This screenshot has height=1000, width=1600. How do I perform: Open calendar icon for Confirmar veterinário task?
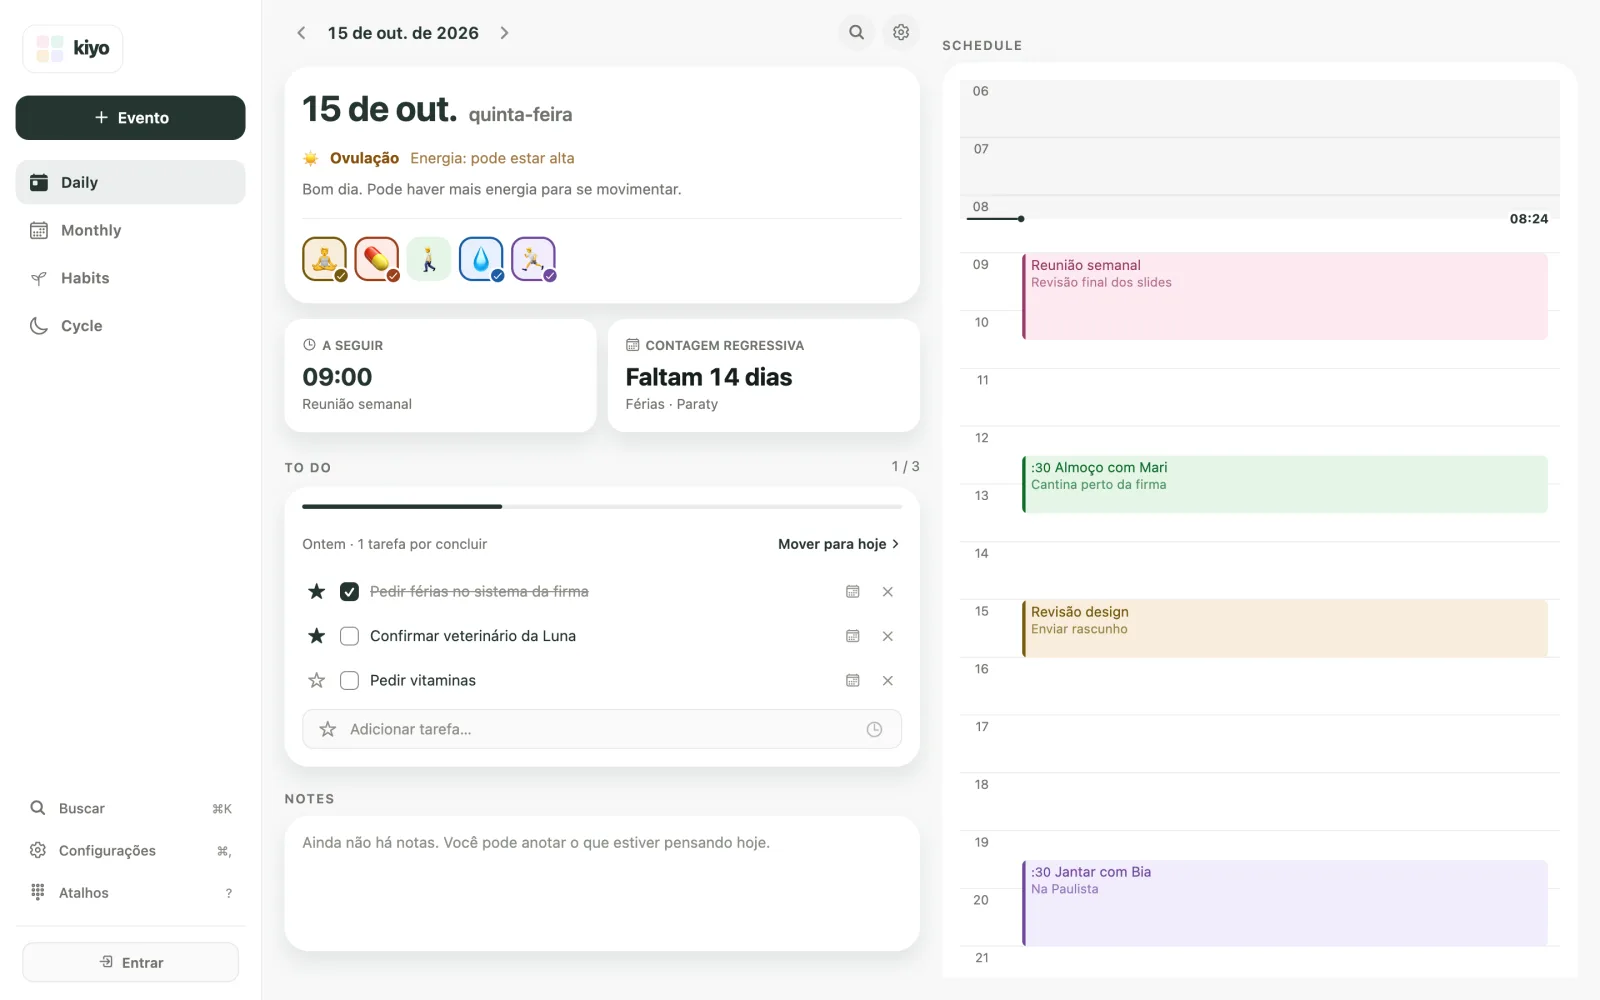(x=853, y=636)
